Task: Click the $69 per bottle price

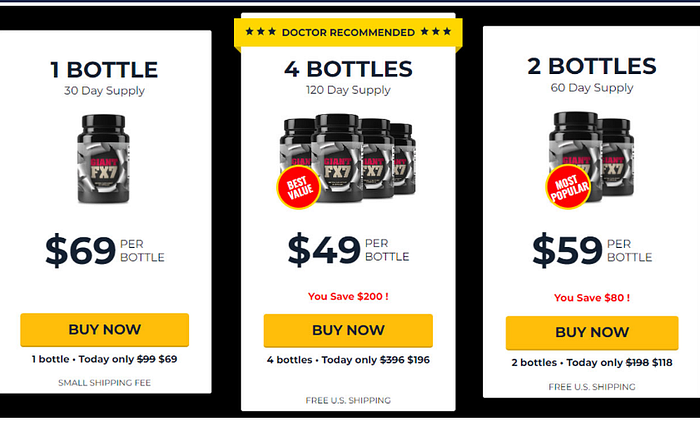Action: 105,250
